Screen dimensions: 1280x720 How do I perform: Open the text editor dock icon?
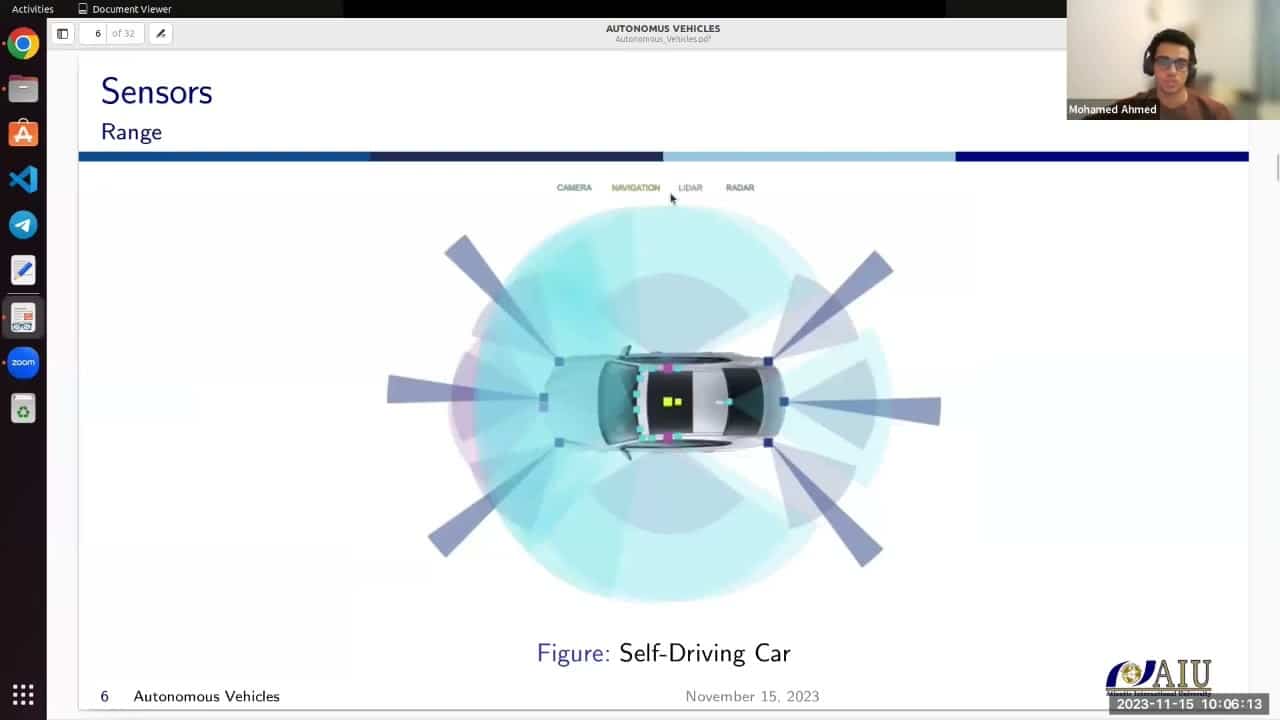(23, 270)
